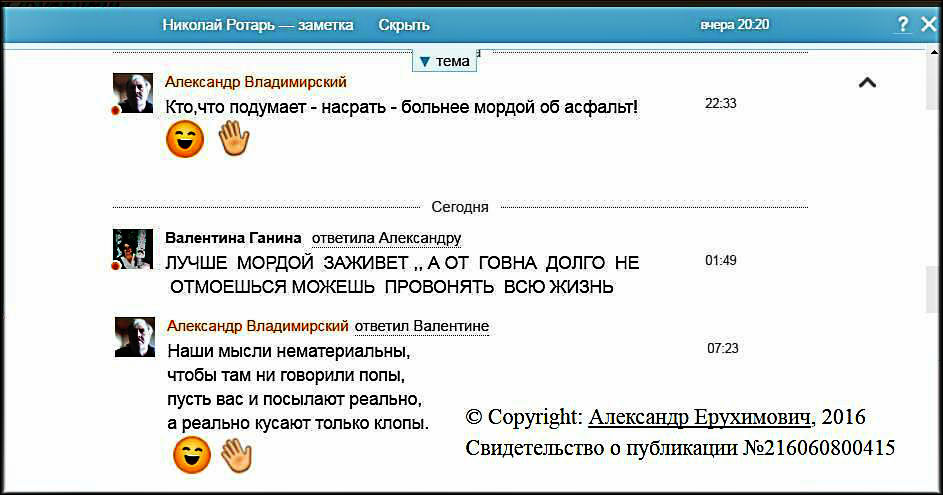Click reply line ЛУЧШЕ МОРДОЙ ЗАЖИВЕТ
Viewport: 943px width, 495px height.
(x=402, y=263)
